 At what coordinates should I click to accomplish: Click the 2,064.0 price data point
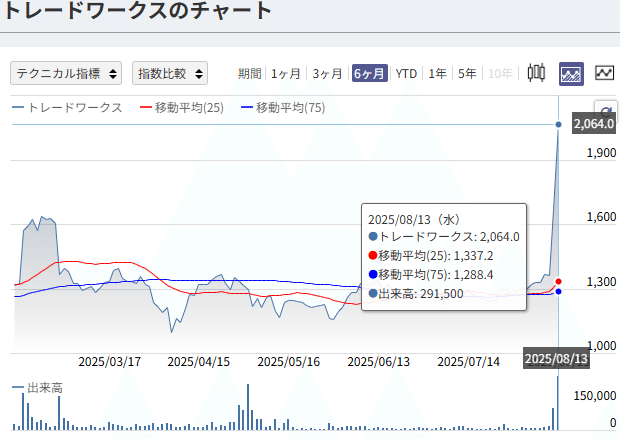[x=558, y=125]
